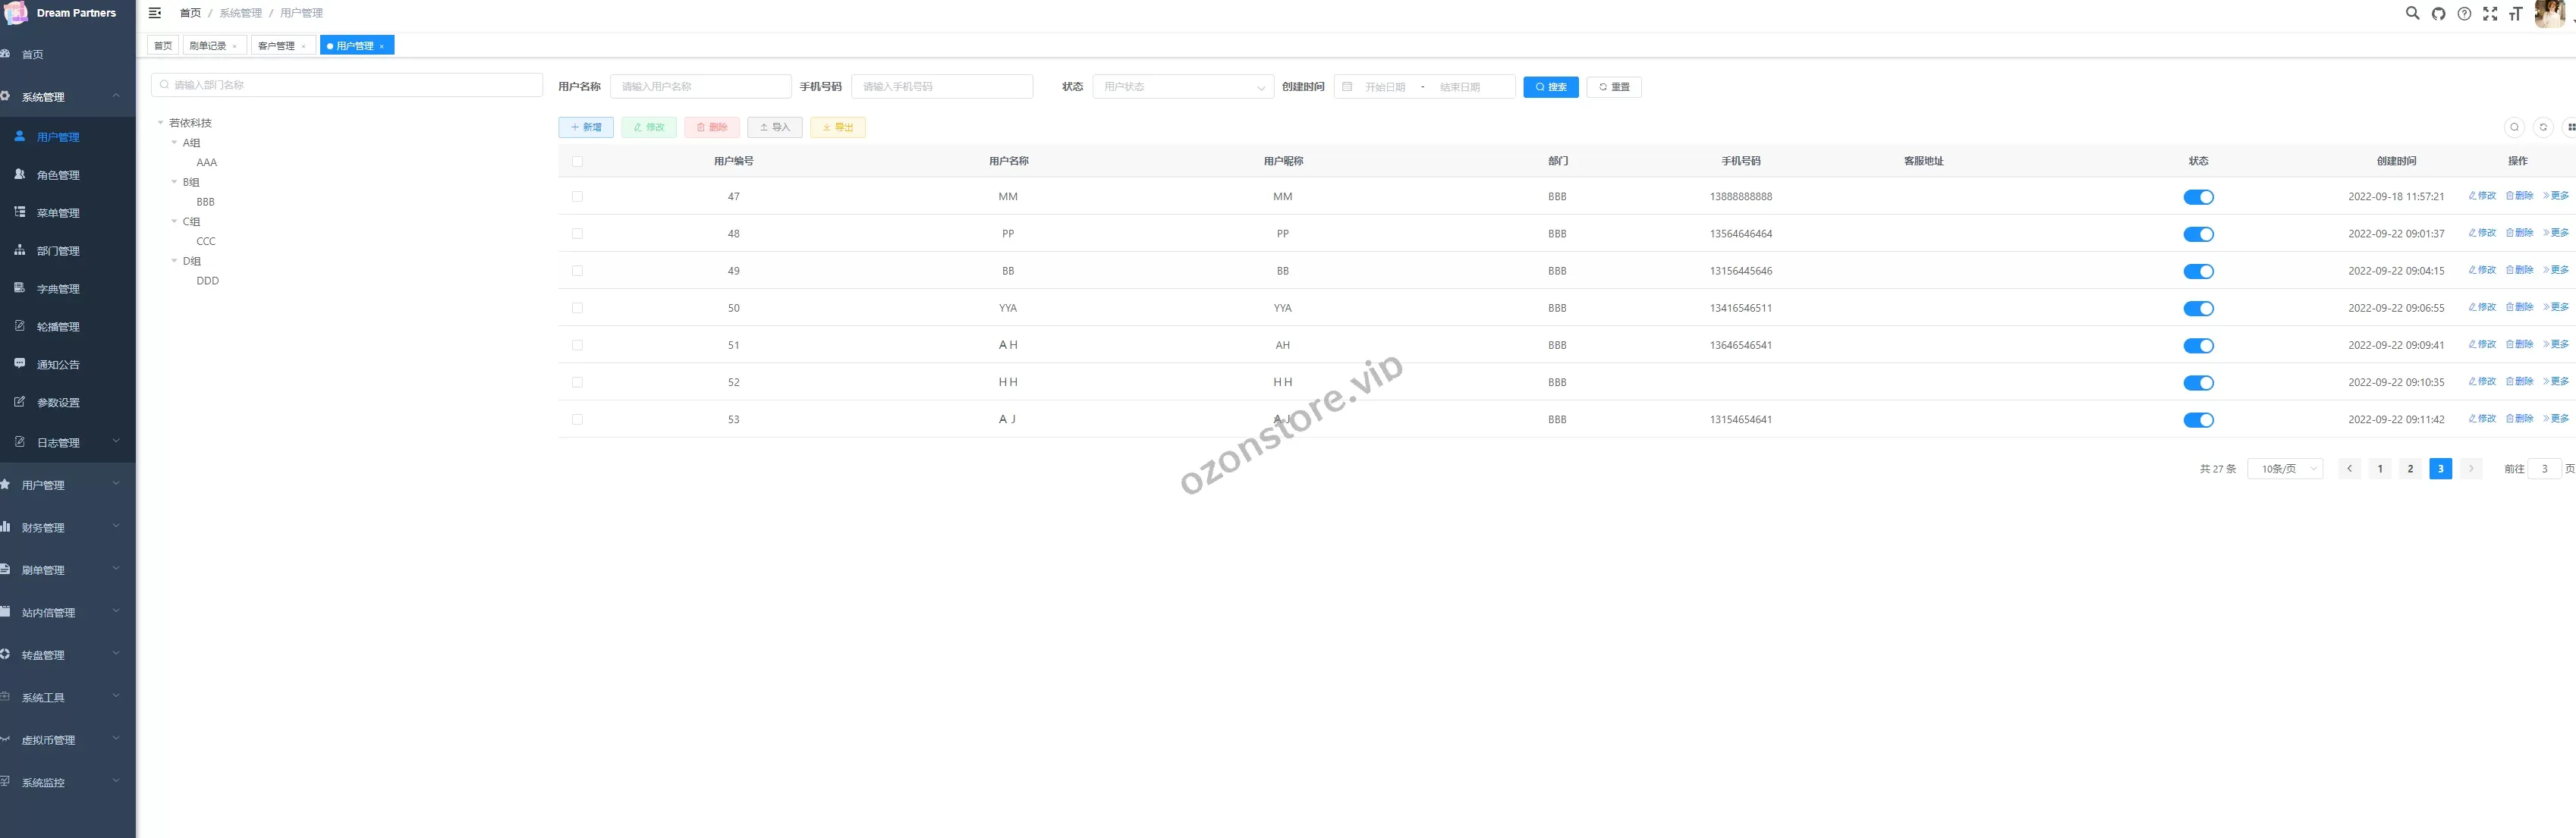Go to pagination page 2
The width and height of the screenshot is (2576, 838).
coord(2410,469)
